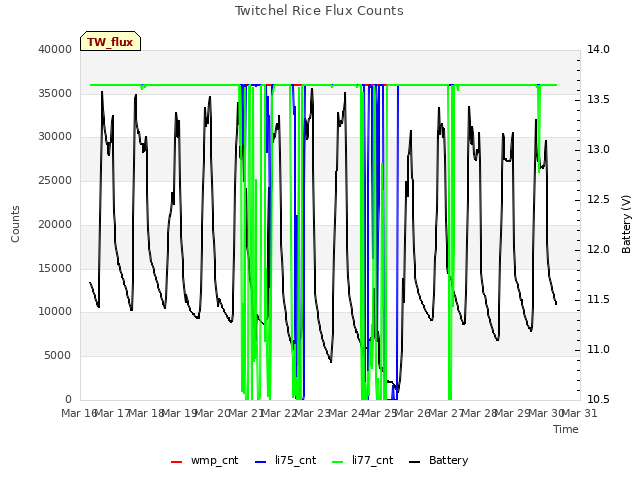Click the 40000 y-axis tick label

pos(55,49)
